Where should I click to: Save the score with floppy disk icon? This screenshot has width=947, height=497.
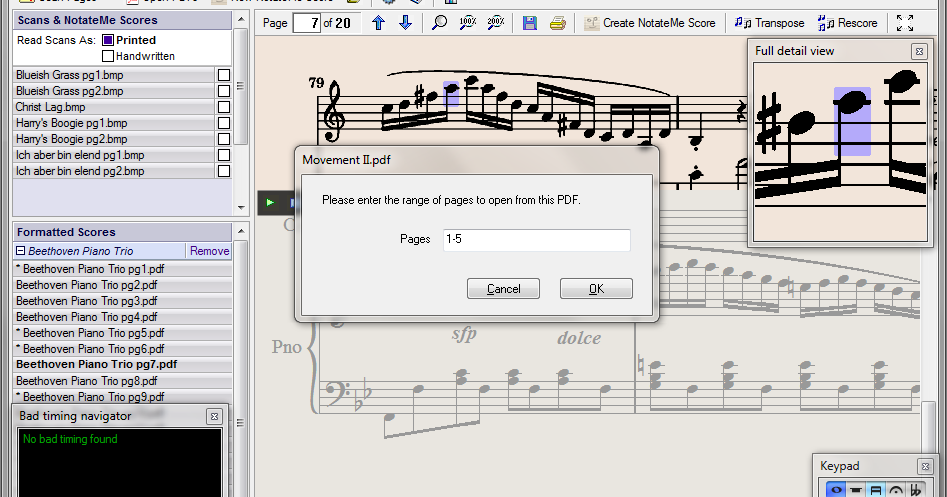pyautogui.click(x=530, y=23)
